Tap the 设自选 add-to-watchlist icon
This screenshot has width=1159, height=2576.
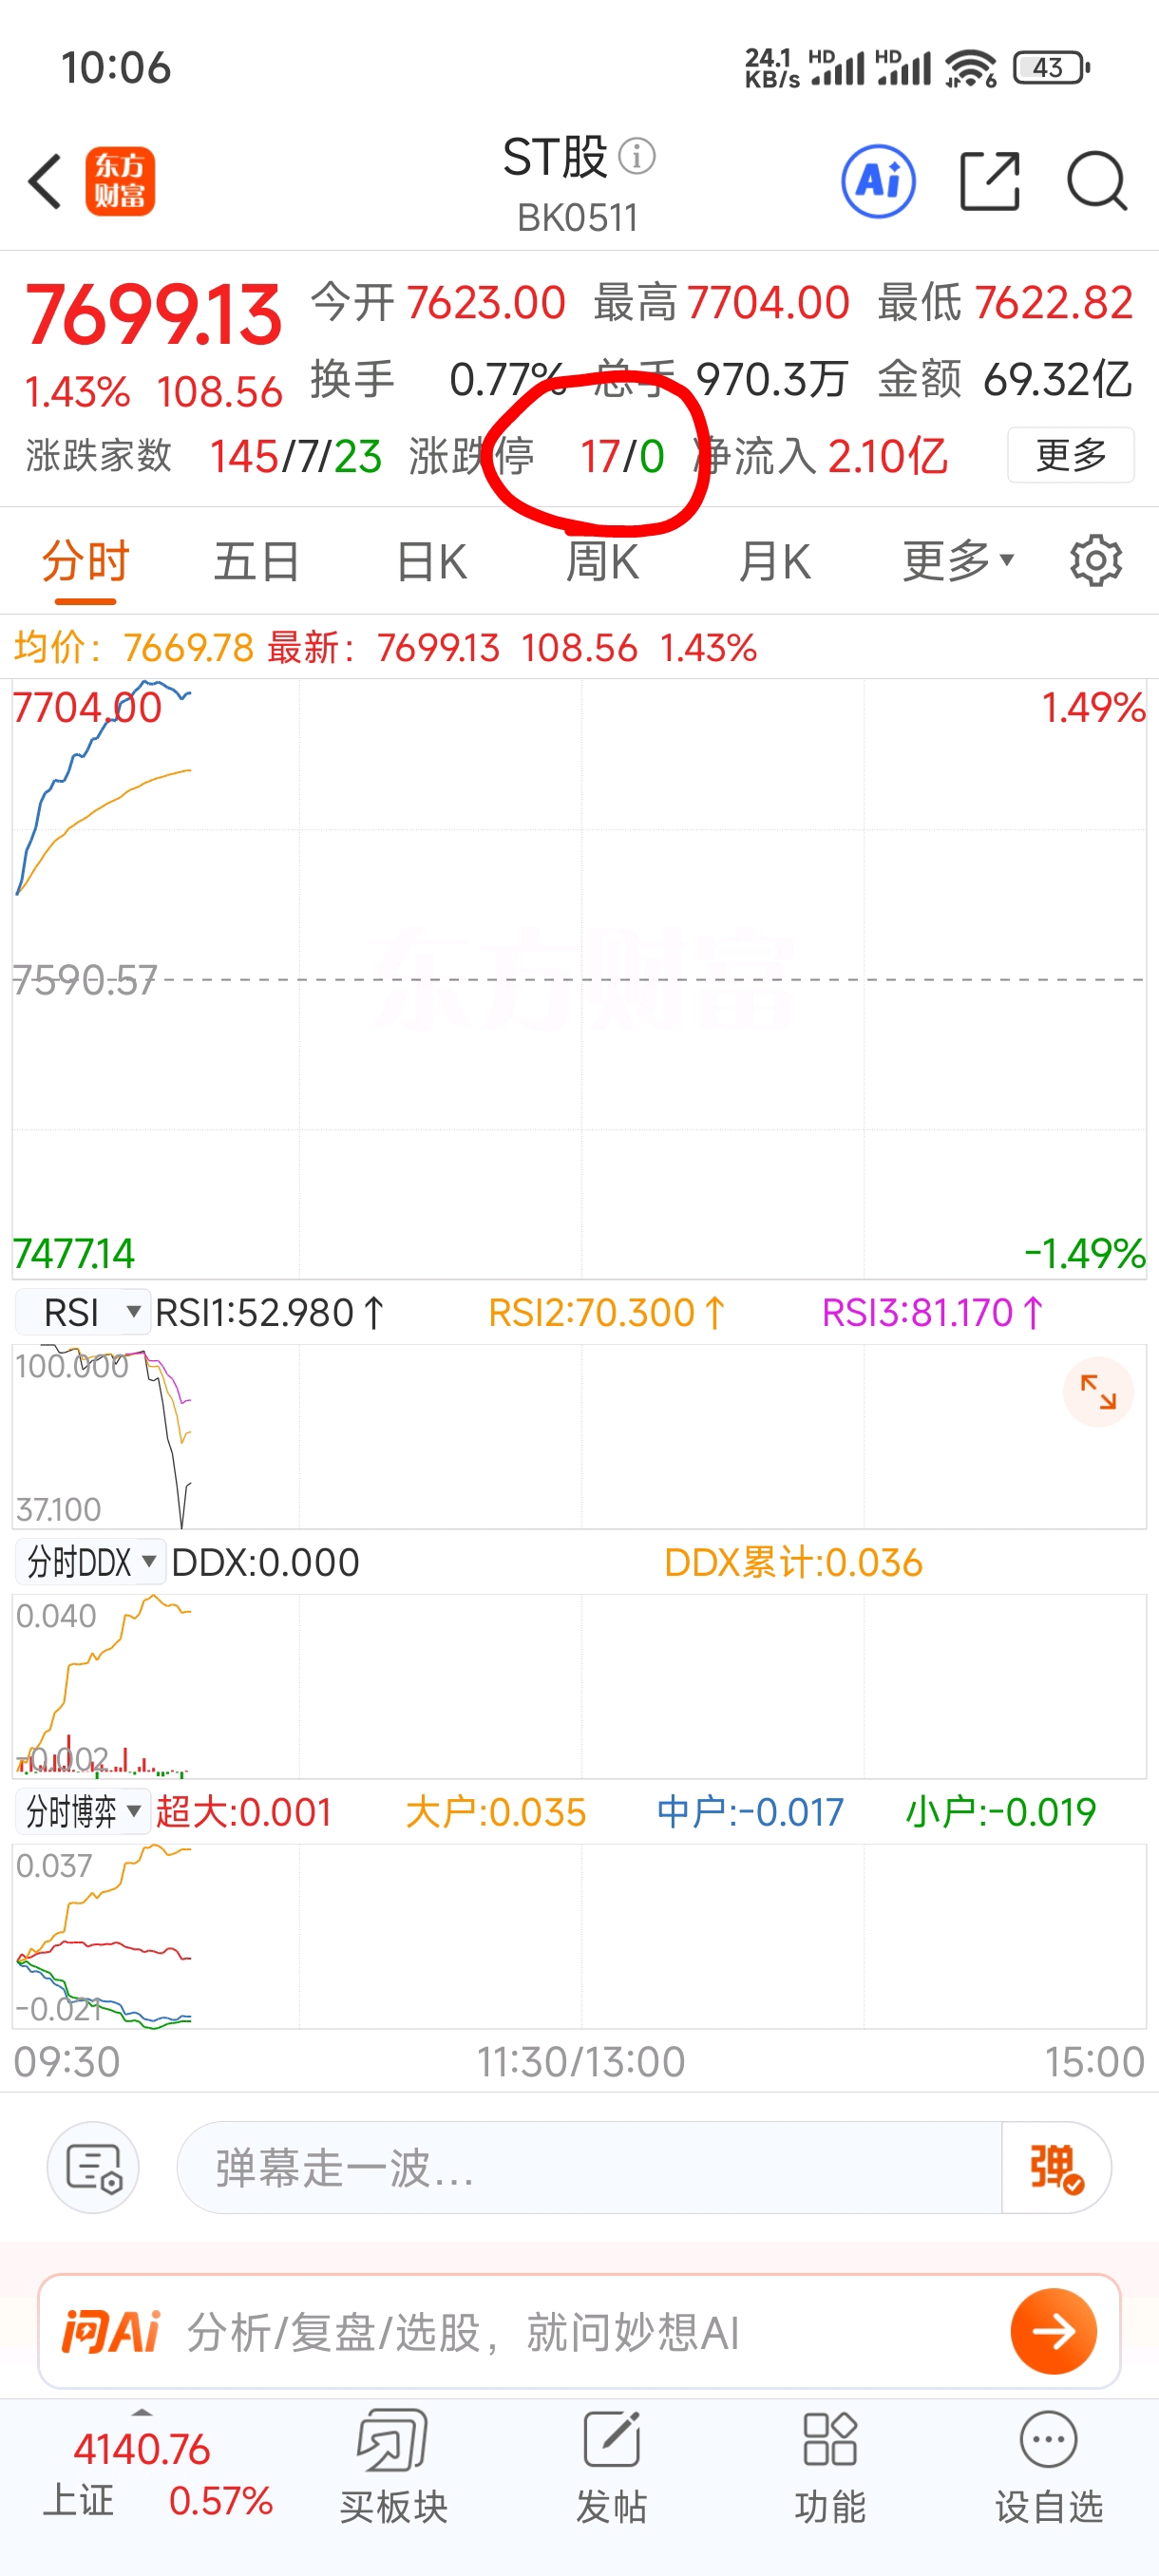pyautogui.click(x=1048, y=2463)
